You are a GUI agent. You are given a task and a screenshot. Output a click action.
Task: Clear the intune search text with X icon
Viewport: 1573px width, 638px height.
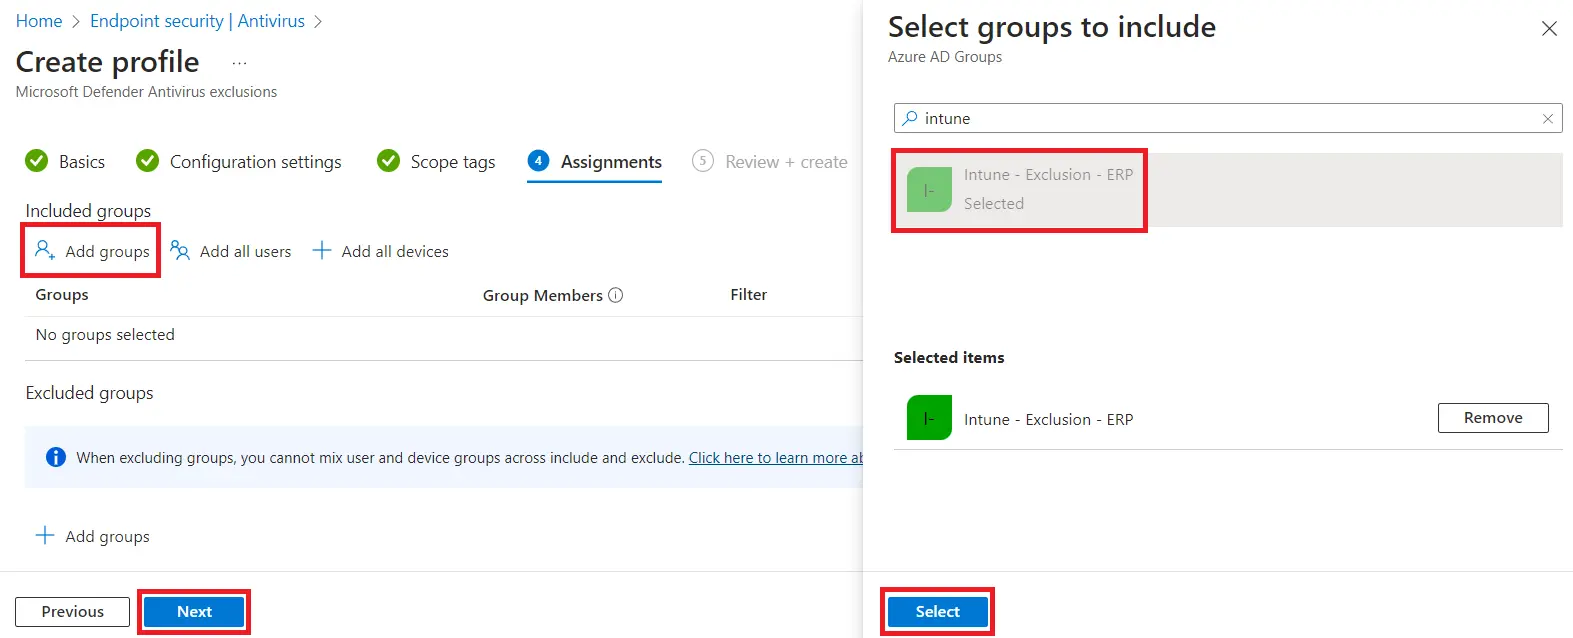click(1548, 119)
